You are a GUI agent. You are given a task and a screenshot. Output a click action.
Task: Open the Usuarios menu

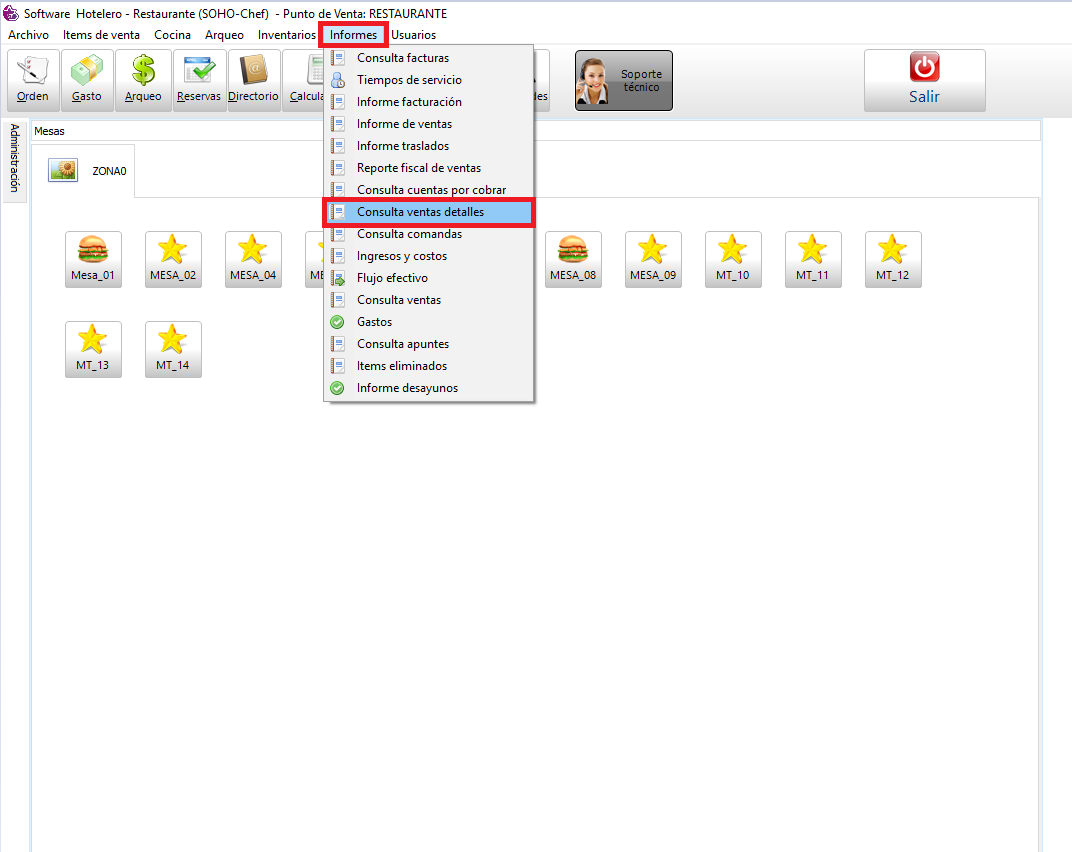point(413,35)
